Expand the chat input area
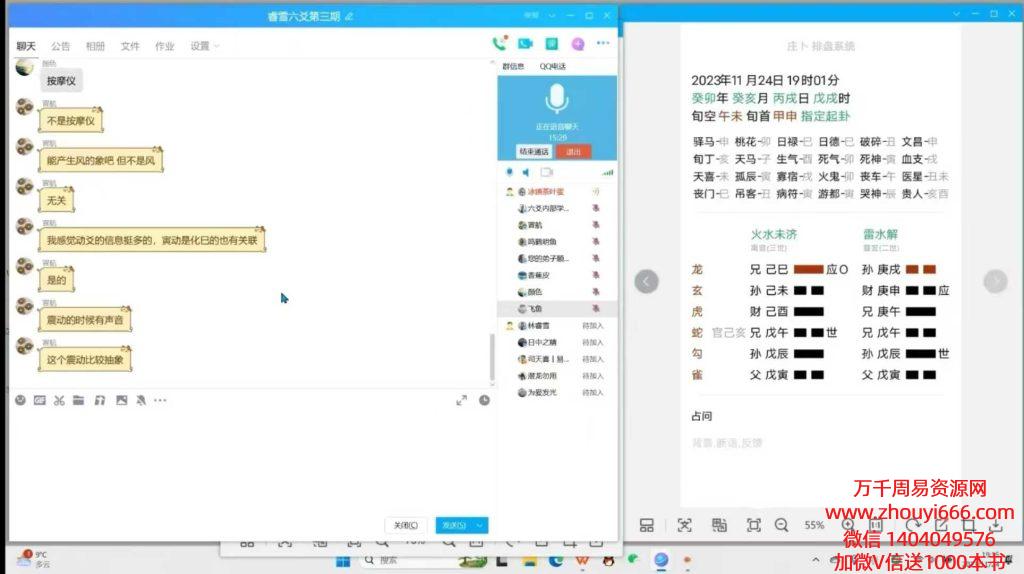The image size is (1024, 574). (x=461, y=400)
